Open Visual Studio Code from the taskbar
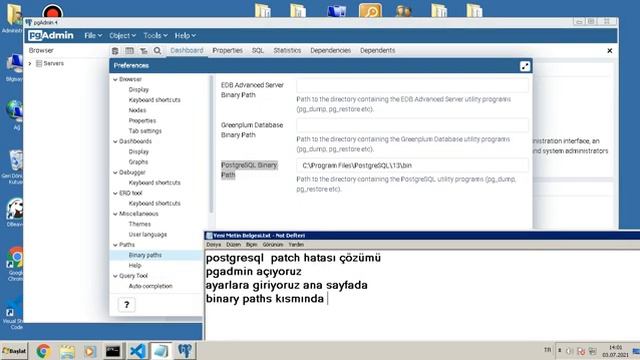This screenshot has height=360, width=640. pos(138,351)
